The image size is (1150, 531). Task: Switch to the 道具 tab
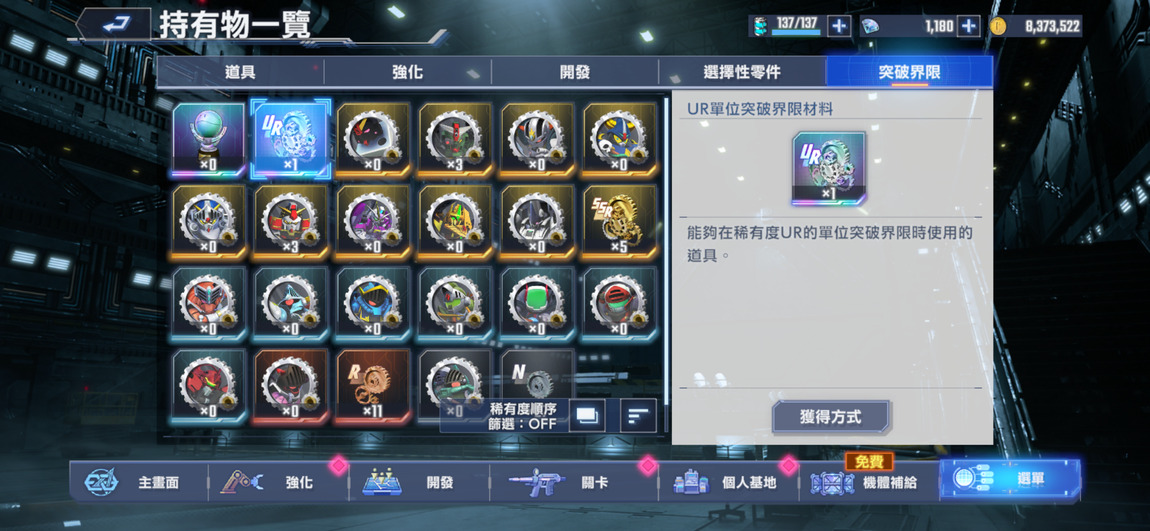(240, 73)
